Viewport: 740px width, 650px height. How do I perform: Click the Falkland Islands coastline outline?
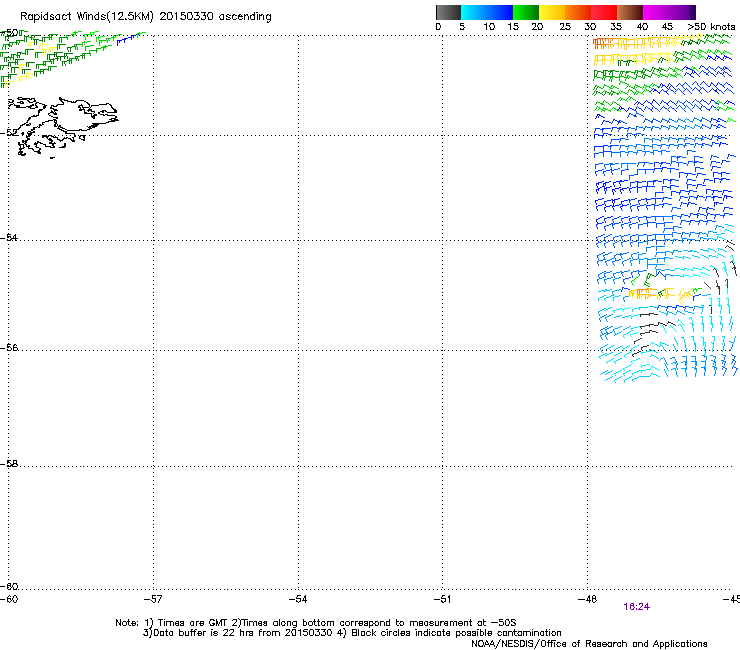click(x=63, y=127)
